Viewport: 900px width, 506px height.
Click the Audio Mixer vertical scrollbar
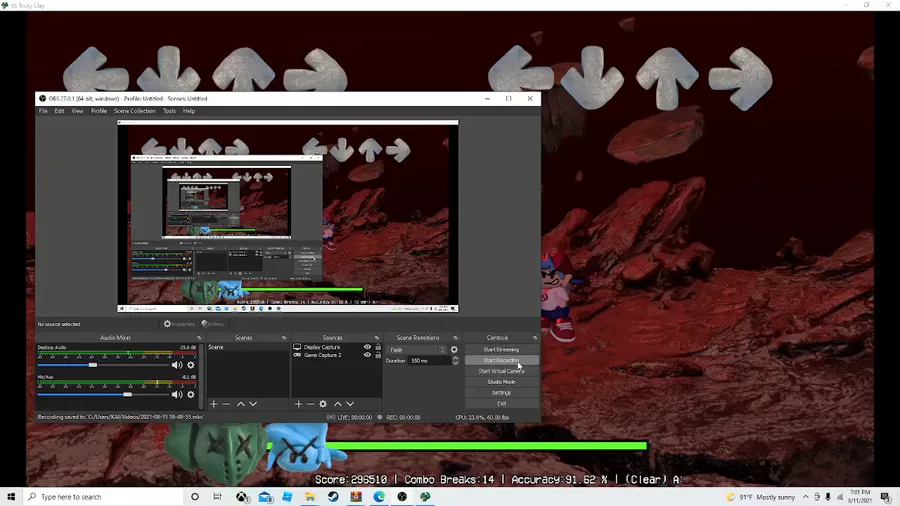[x=201, y=375]
